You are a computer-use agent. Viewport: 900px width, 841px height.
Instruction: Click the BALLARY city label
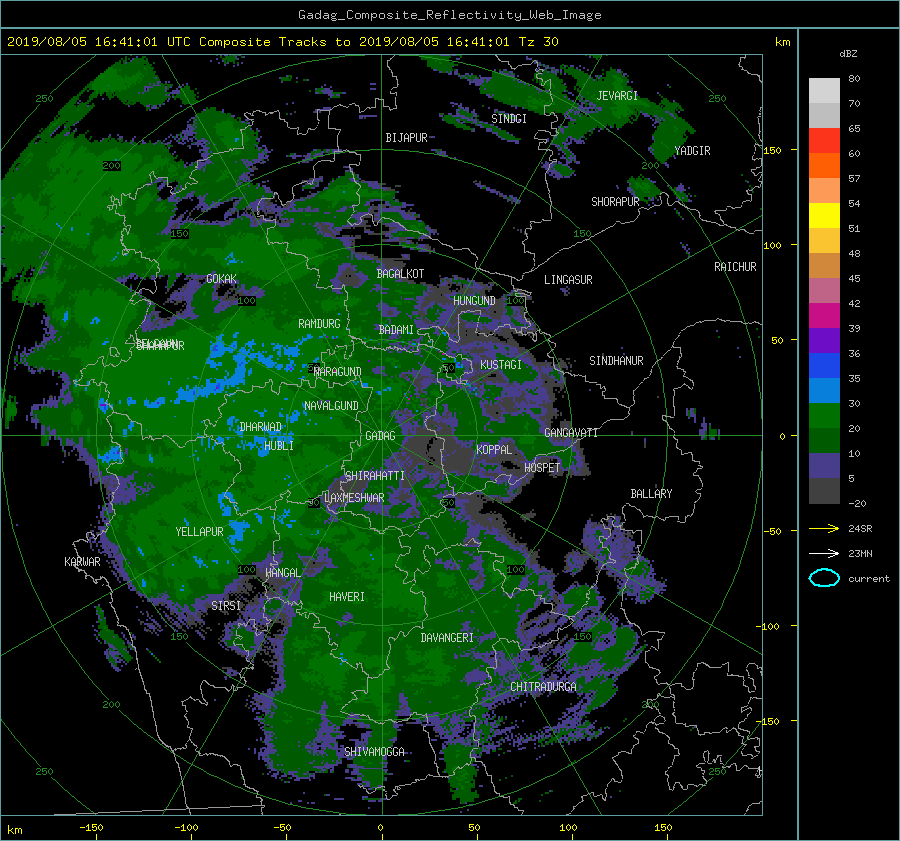(651, 494)
